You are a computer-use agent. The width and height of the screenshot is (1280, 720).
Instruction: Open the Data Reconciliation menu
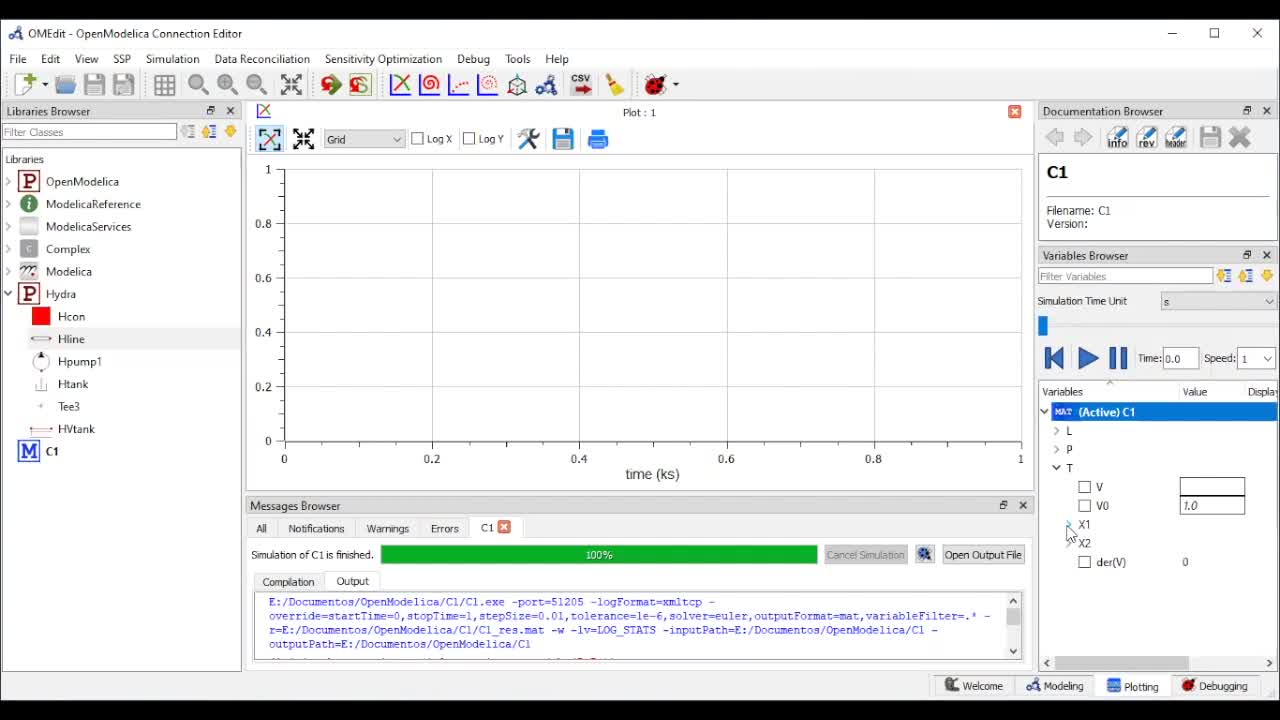pyautogui.click(x=262, y=59)
